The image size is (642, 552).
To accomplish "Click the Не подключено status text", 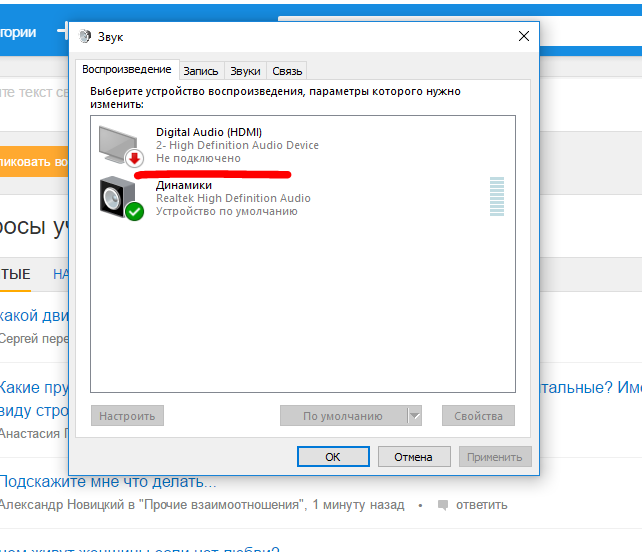I will tap(198, 158).
